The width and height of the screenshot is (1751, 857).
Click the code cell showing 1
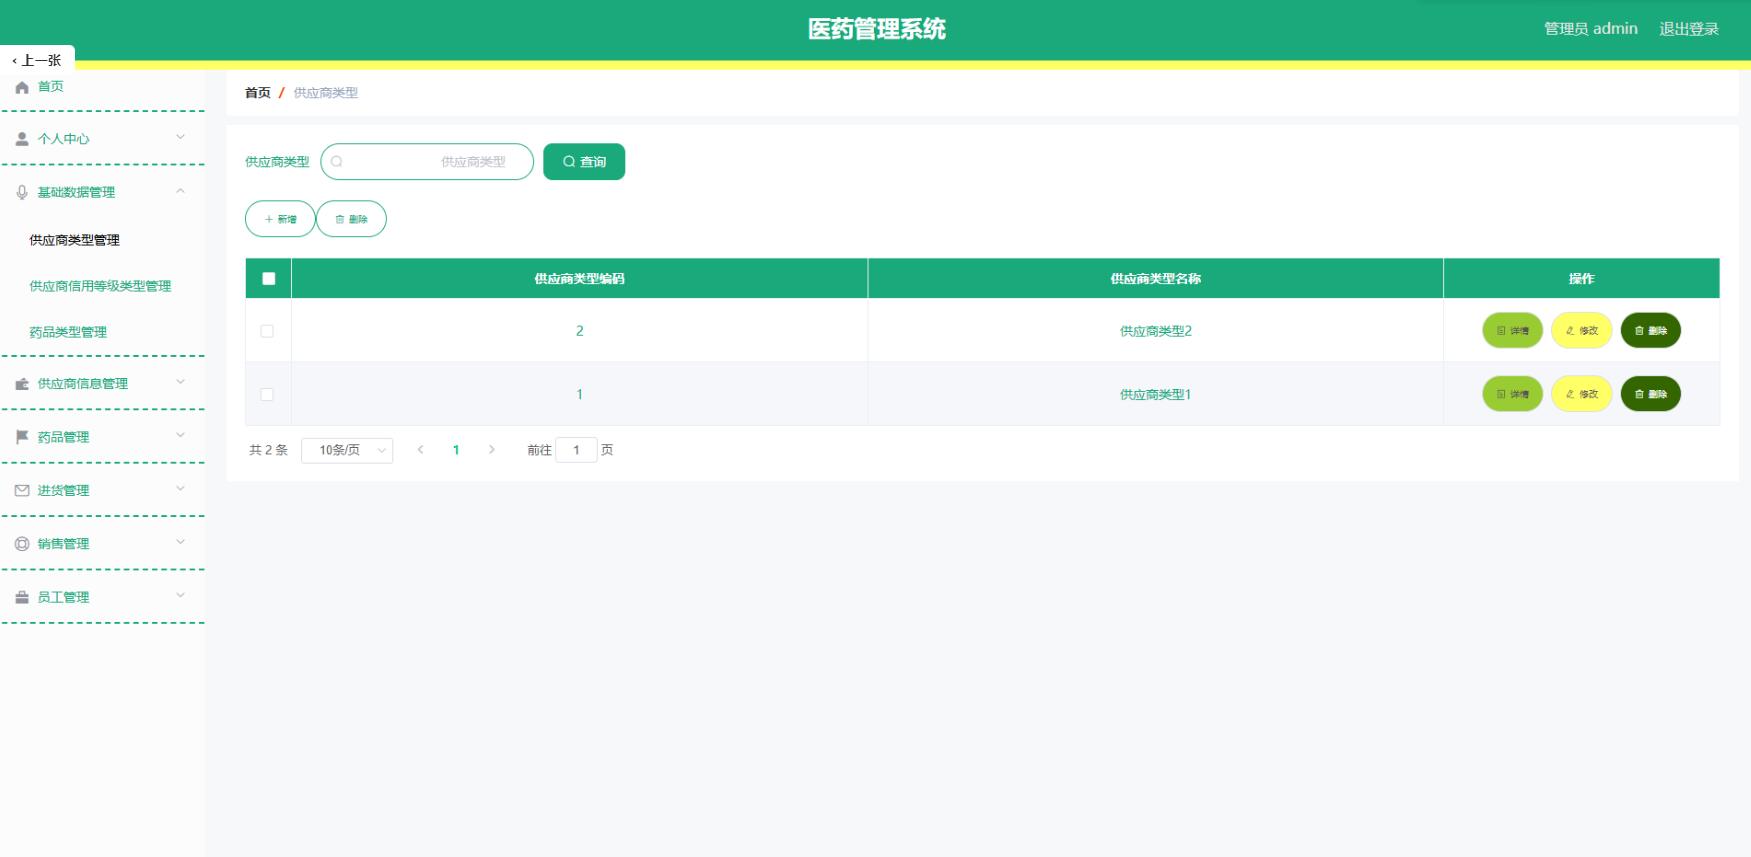point(579,394)
